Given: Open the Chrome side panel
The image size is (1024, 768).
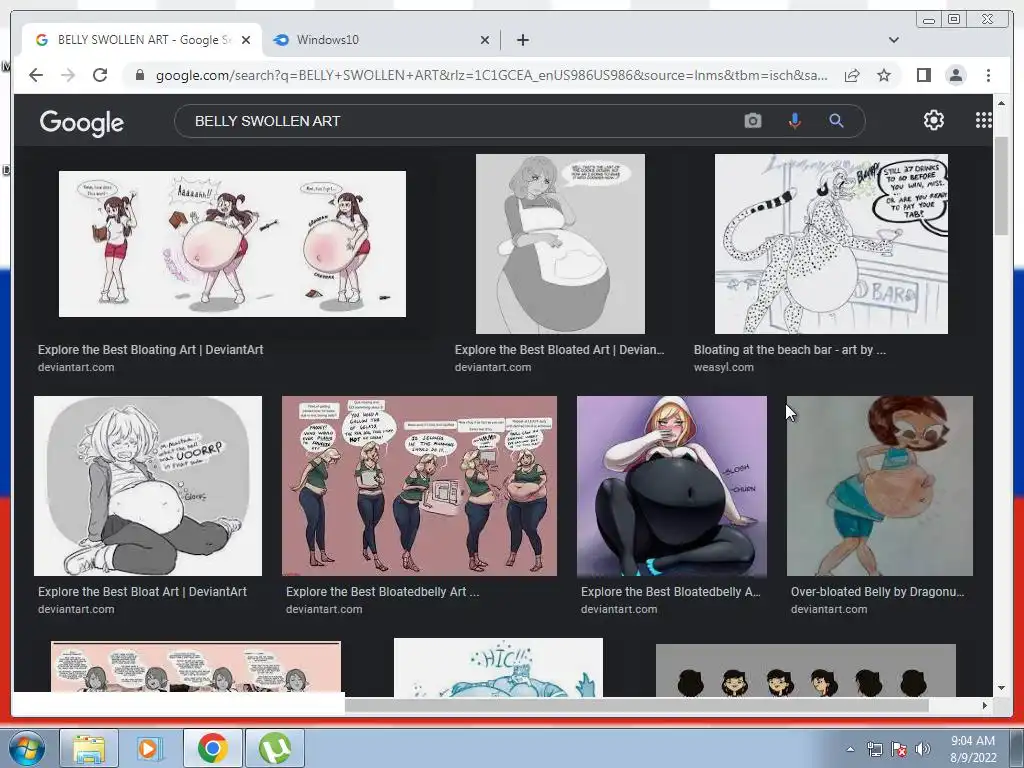Looking at the screenshot, I should 923,75.
